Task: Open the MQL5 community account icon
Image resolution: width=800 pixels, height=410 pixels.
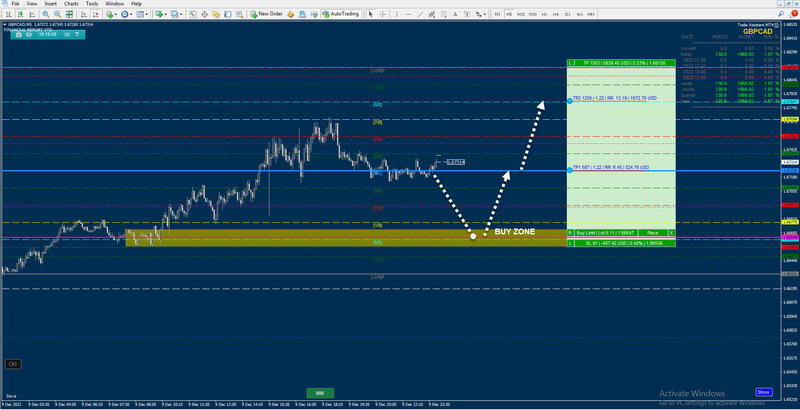Action: [x=303, y=14]
